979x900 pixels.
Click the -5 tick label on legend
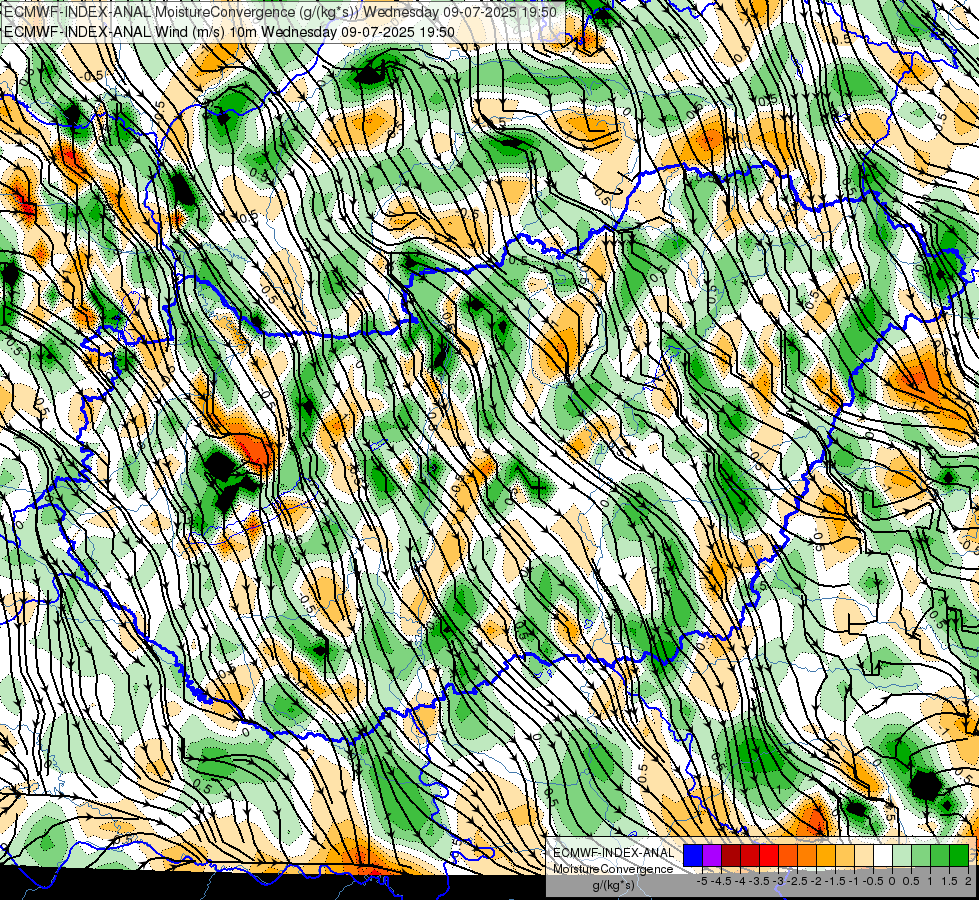coord(702,881)
